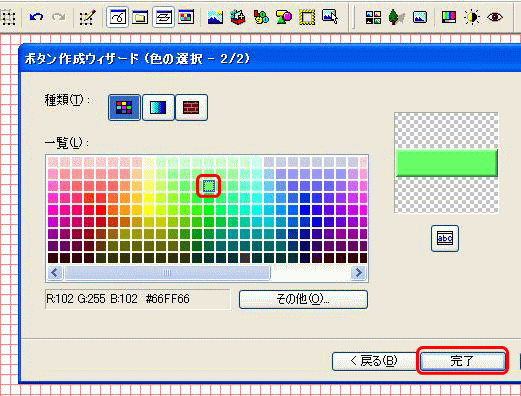Screen dimensions: 521x396
Task: Click the abc text preview button
Action: (x=445, y=238)
